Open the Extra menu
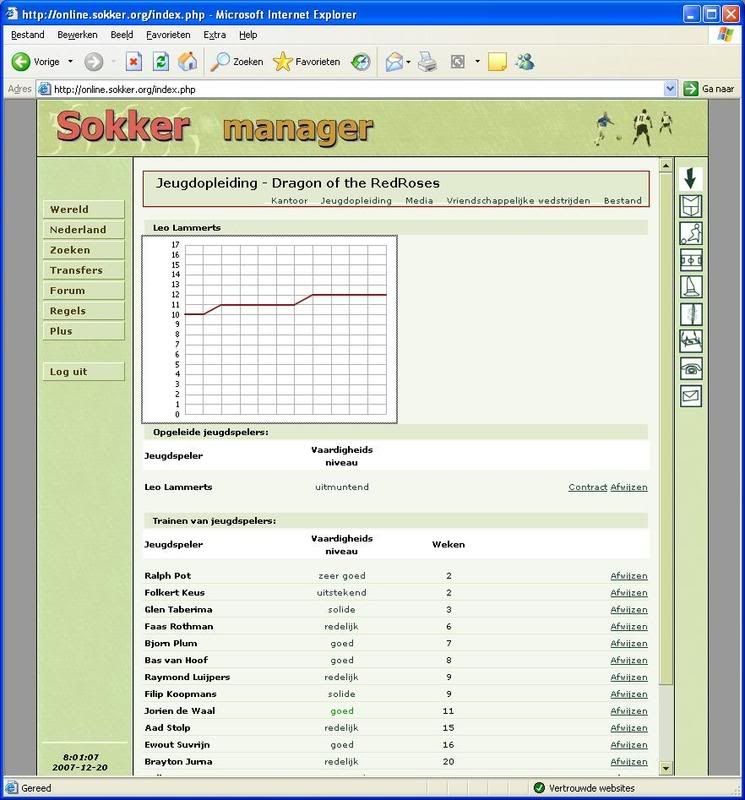The image size is (745, 800). 214,35
